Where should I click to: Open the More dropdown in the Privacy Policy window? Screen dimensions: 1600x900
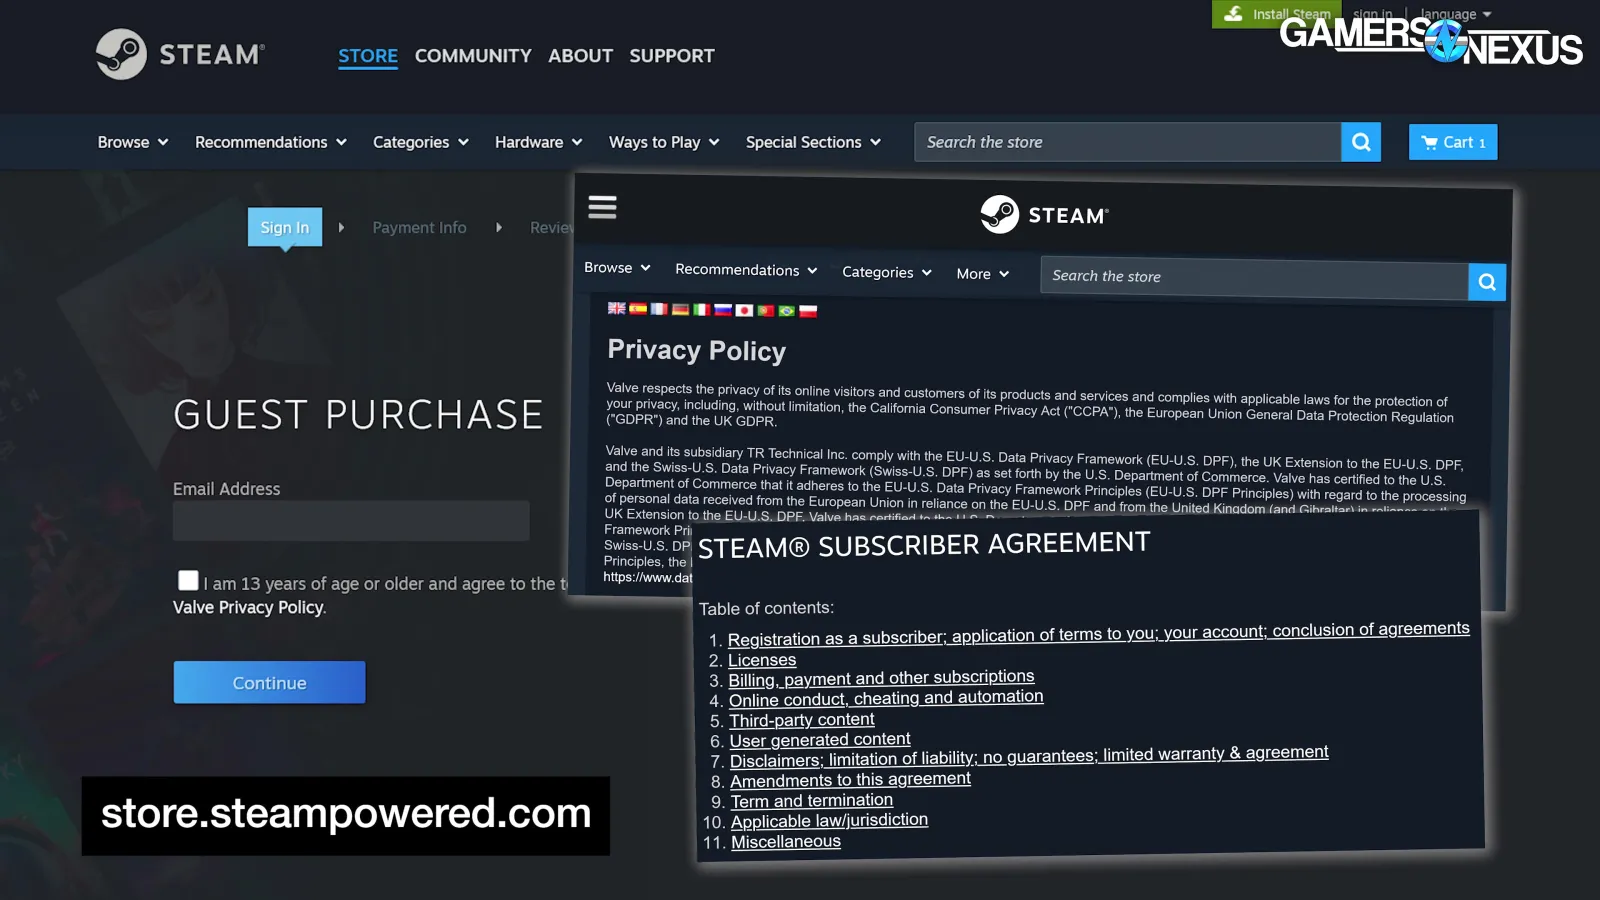tap(983, 274)
